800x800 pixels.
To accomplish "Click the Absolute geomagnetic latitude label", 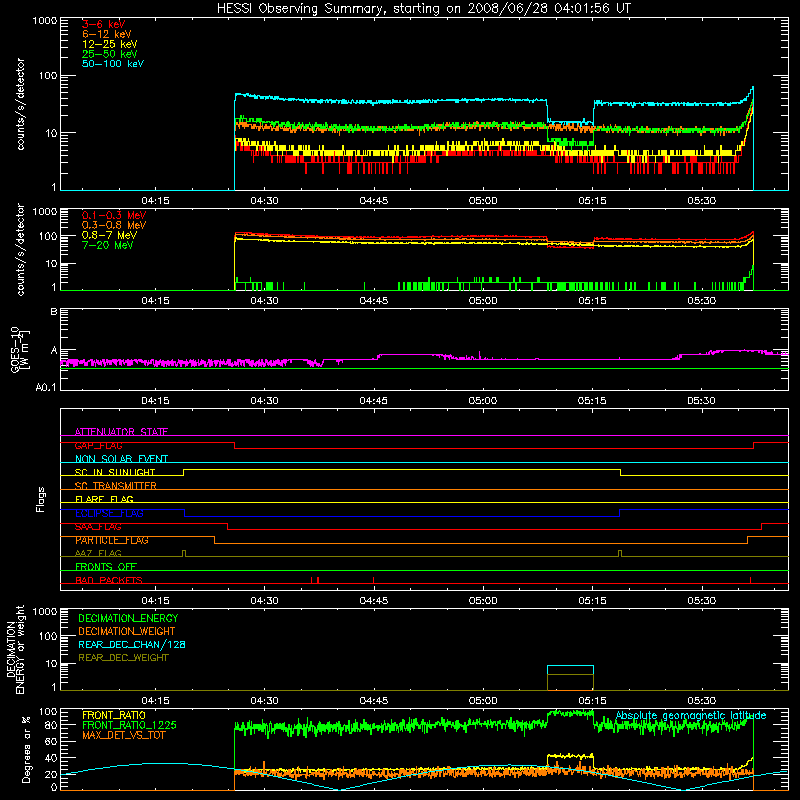I will pos(691,715).
